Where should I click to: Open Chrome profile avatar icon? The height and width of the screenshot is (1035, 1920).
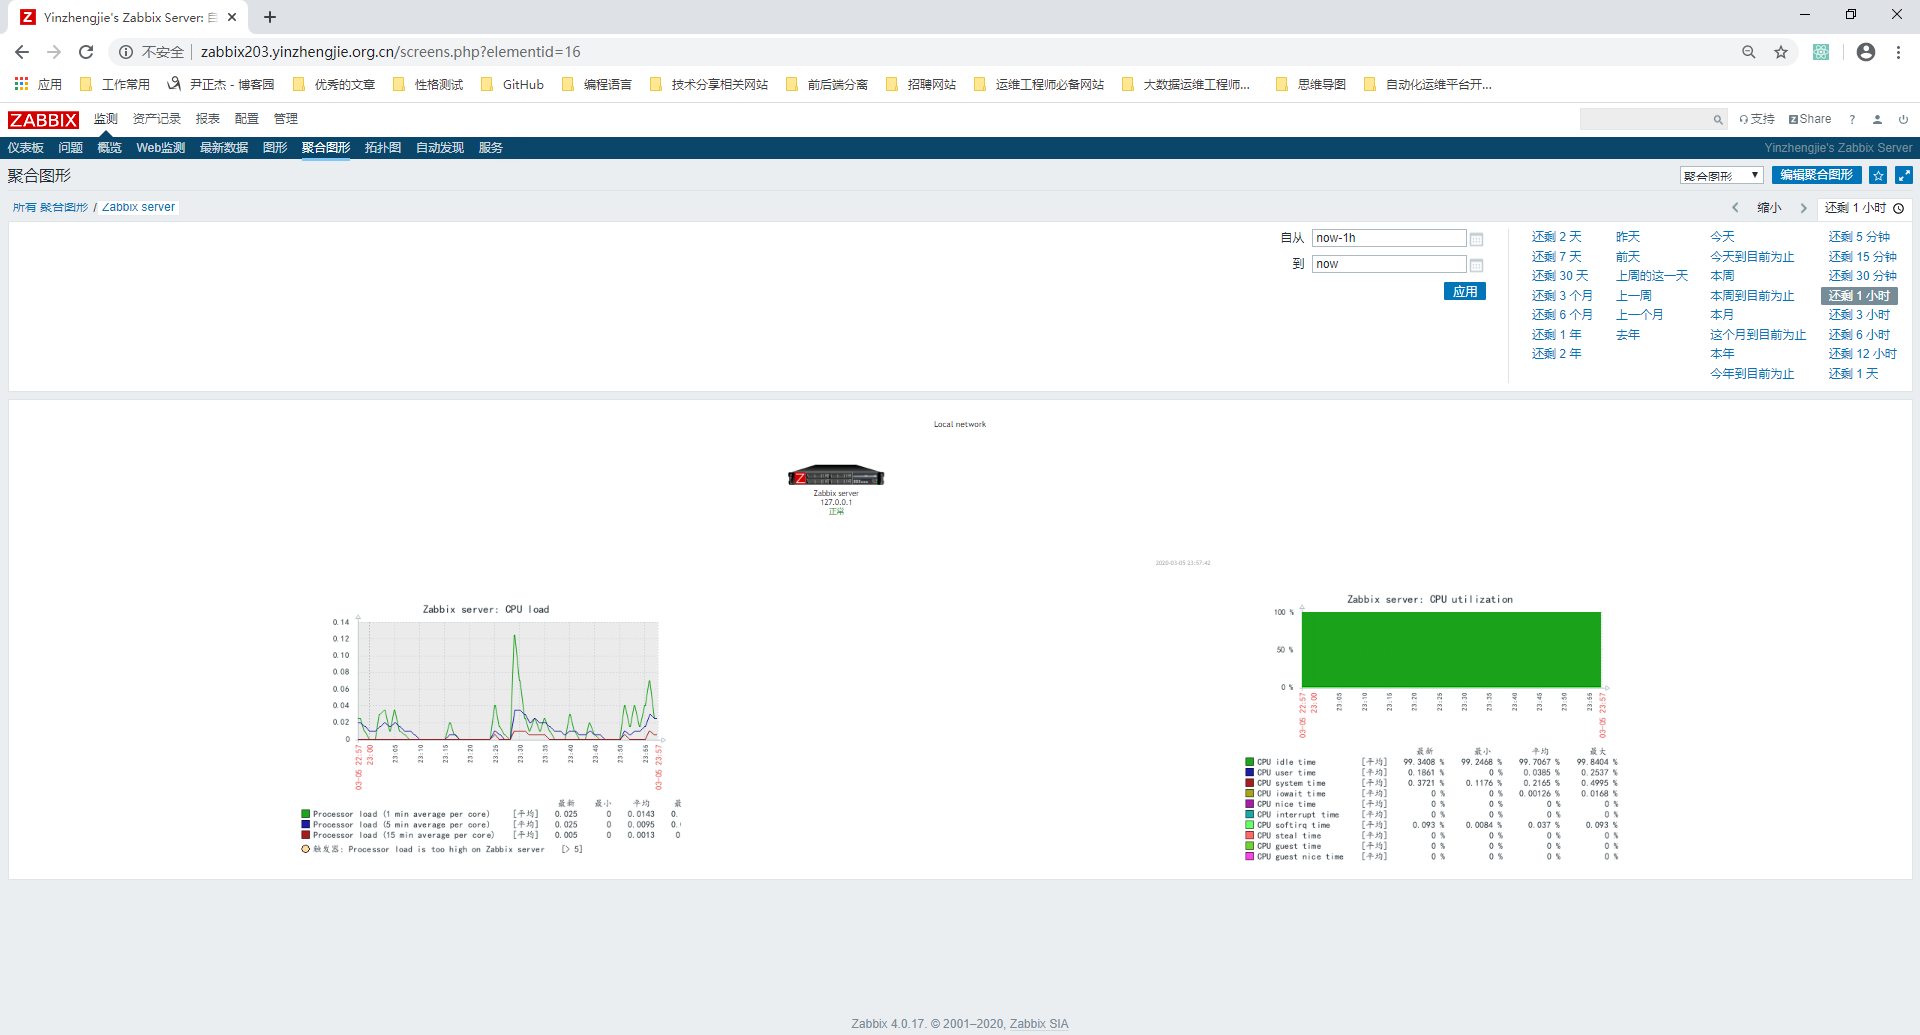click(1866, 52)
